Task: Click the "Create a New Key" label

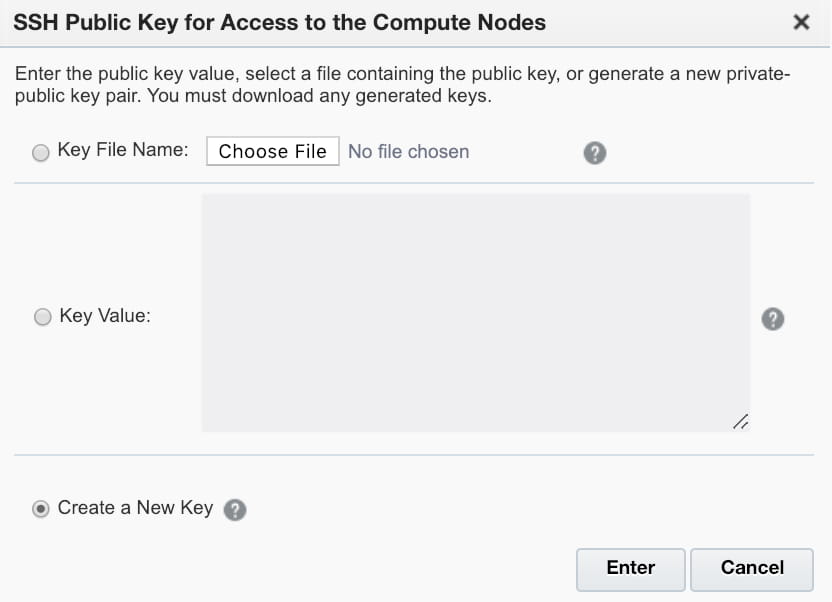Action: pos(135,508)
